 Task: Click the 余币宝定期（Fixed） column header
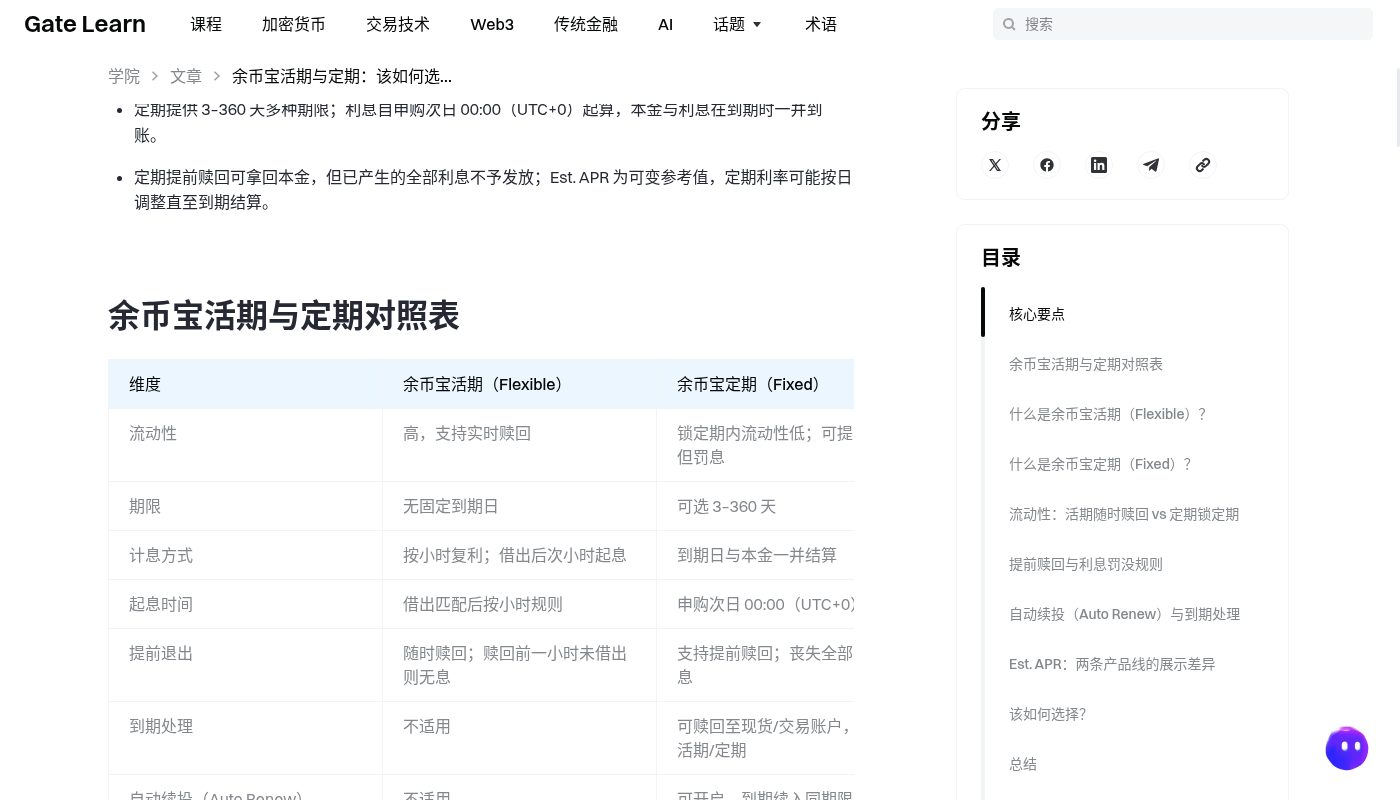point(752,384)
